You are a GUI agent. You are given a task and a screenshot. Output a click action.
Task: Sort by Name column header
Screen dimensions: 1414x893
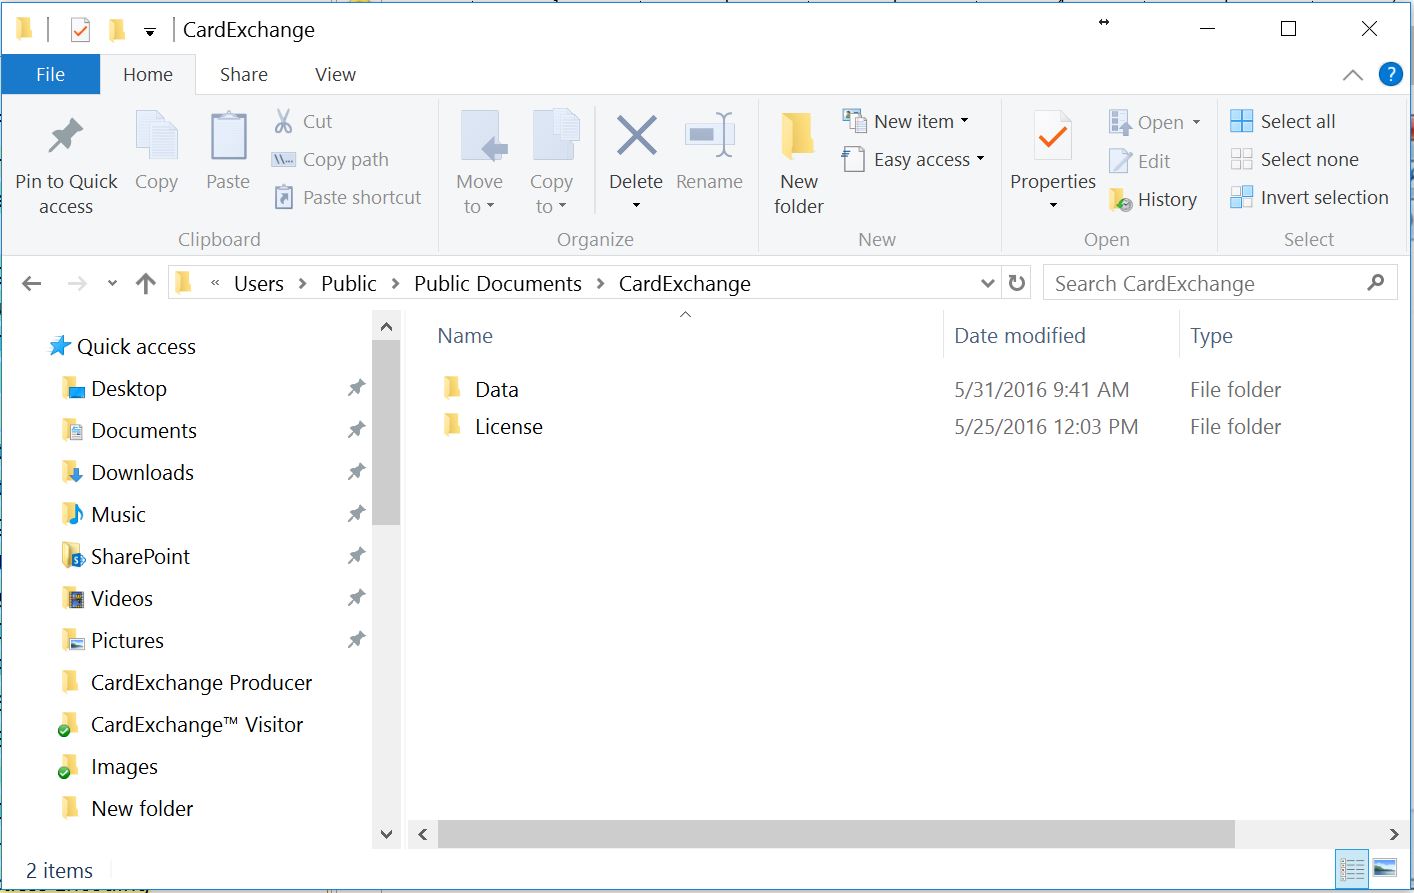coord(465,336)
